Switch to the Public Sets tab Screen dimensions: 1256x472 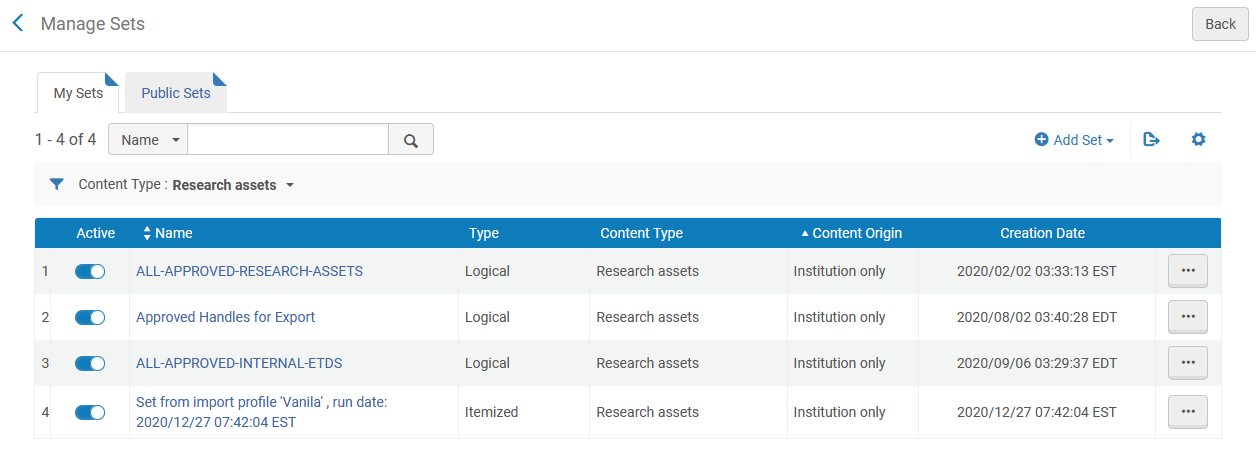(x=176, y=93)
